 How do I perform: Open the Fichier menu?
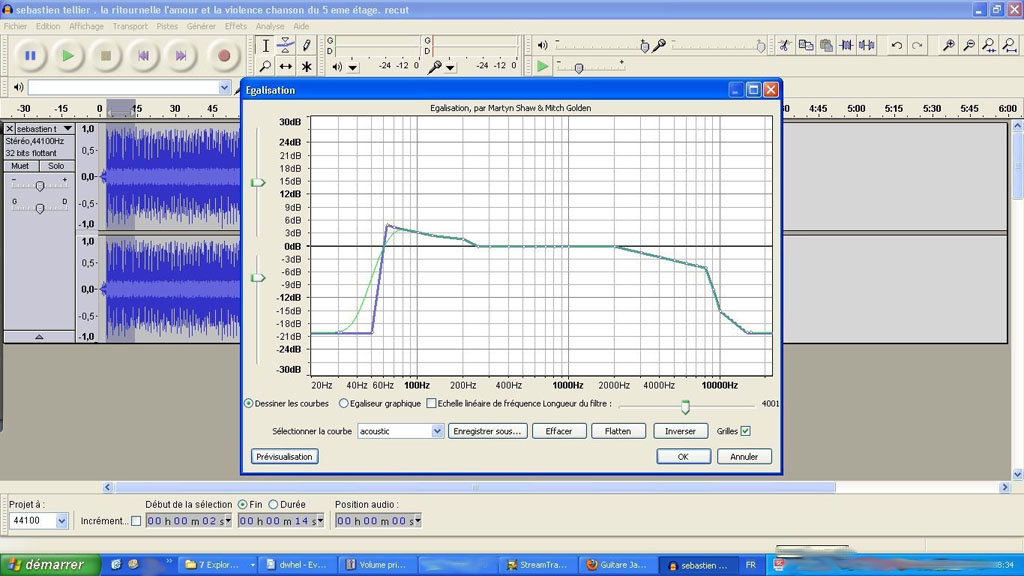(x=15, y=26)
